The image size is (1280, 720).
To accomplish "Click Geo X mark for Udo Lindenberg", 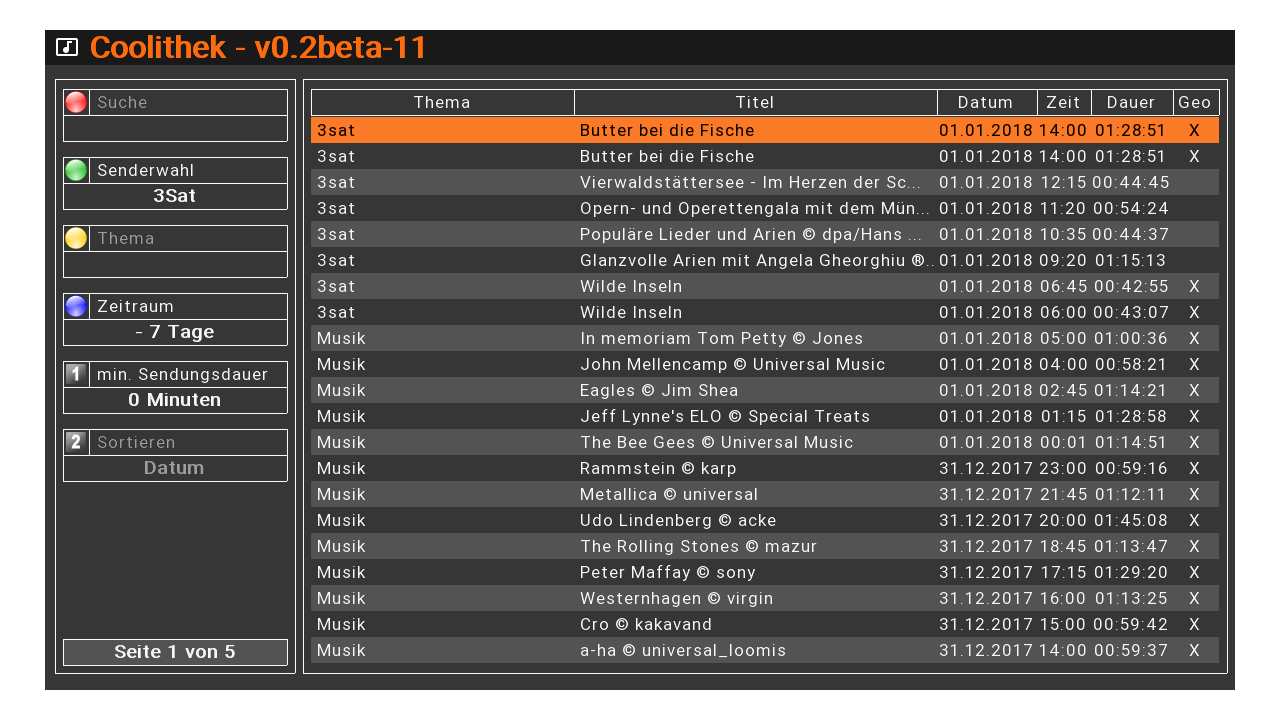I will pos(1194,520).
